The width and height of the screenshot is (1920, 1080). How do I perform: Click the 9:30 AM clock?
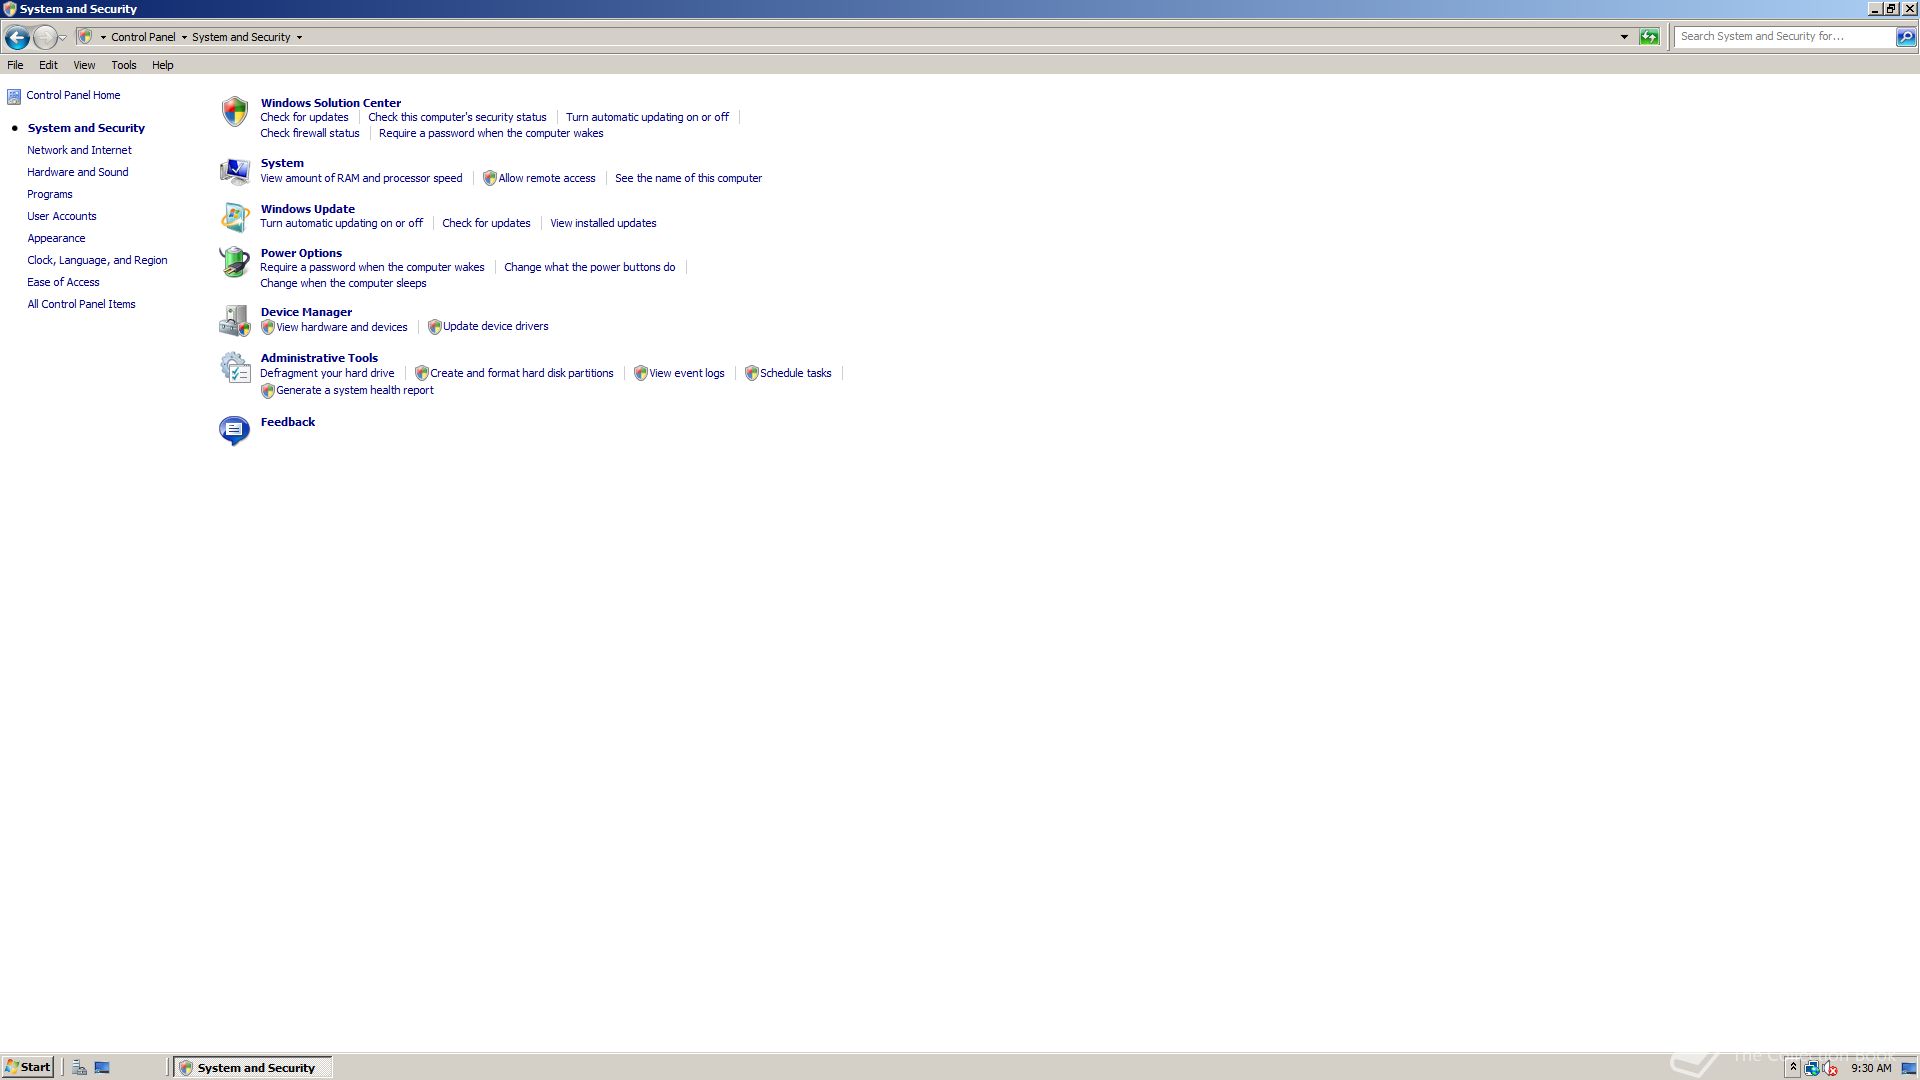[x=1871, y=1068]
